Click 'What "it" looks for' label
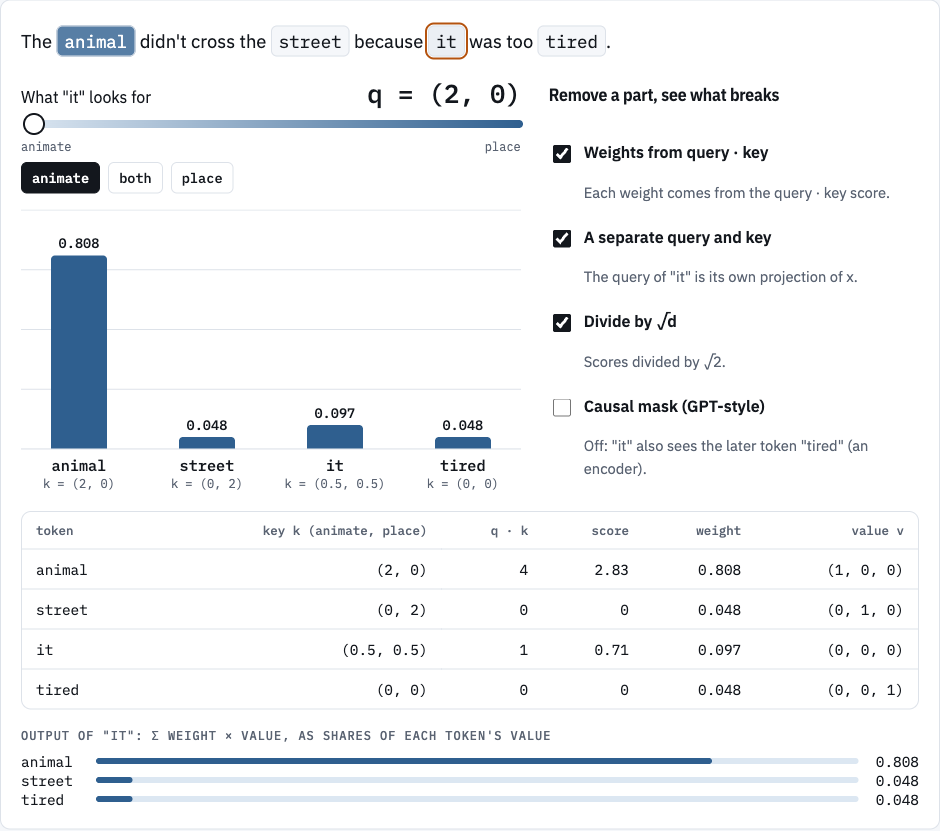940x831 pixels. point(86,97)
